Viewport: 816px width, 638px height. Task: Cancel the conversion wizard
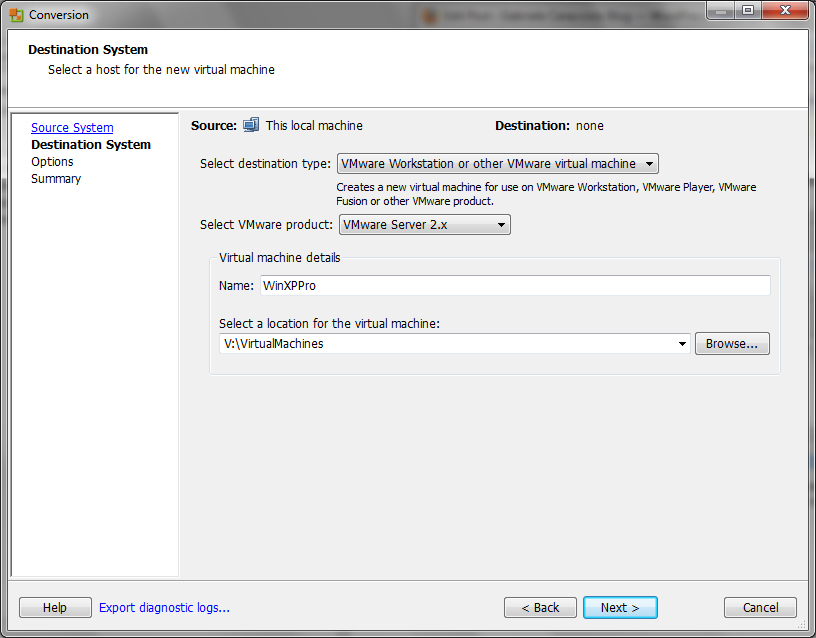(x=760, y=607)
